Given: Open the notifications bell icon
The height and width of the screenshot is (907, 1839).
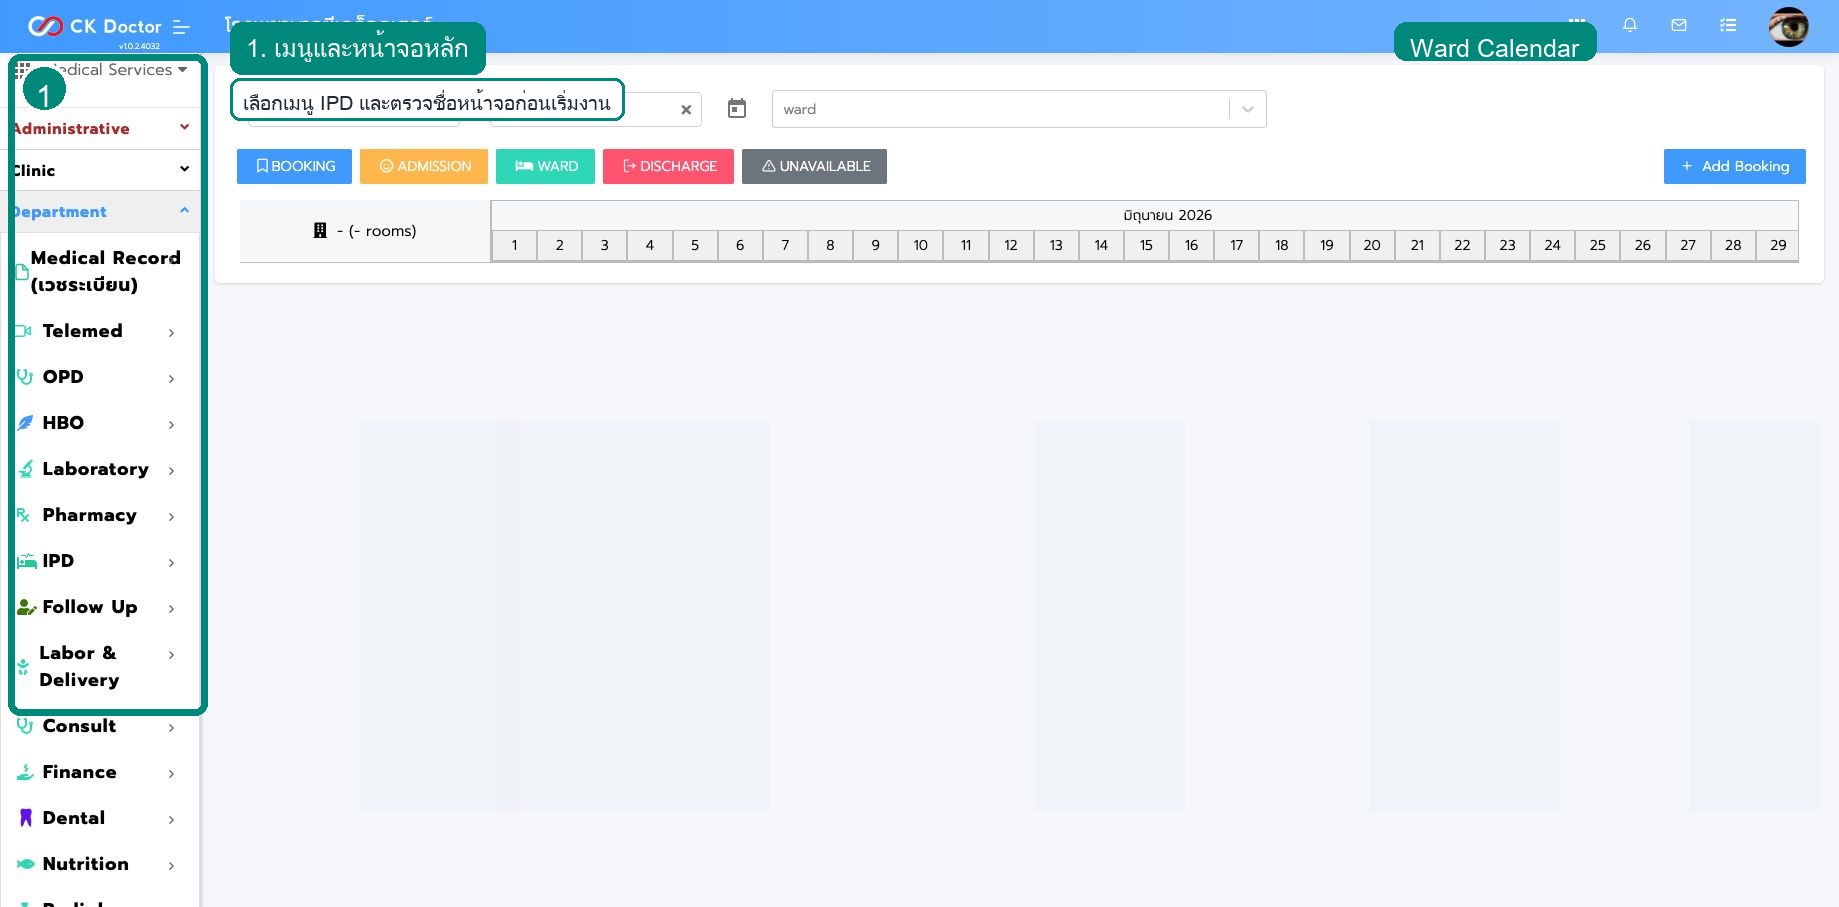Looking at the screenshot, I should click(x=1630, y=25).
